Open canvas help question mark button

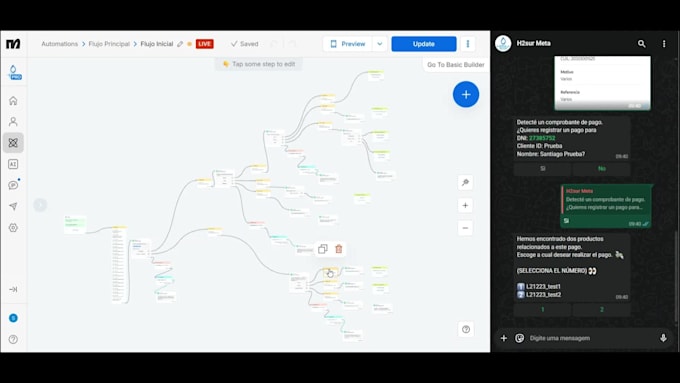point(466,329)
